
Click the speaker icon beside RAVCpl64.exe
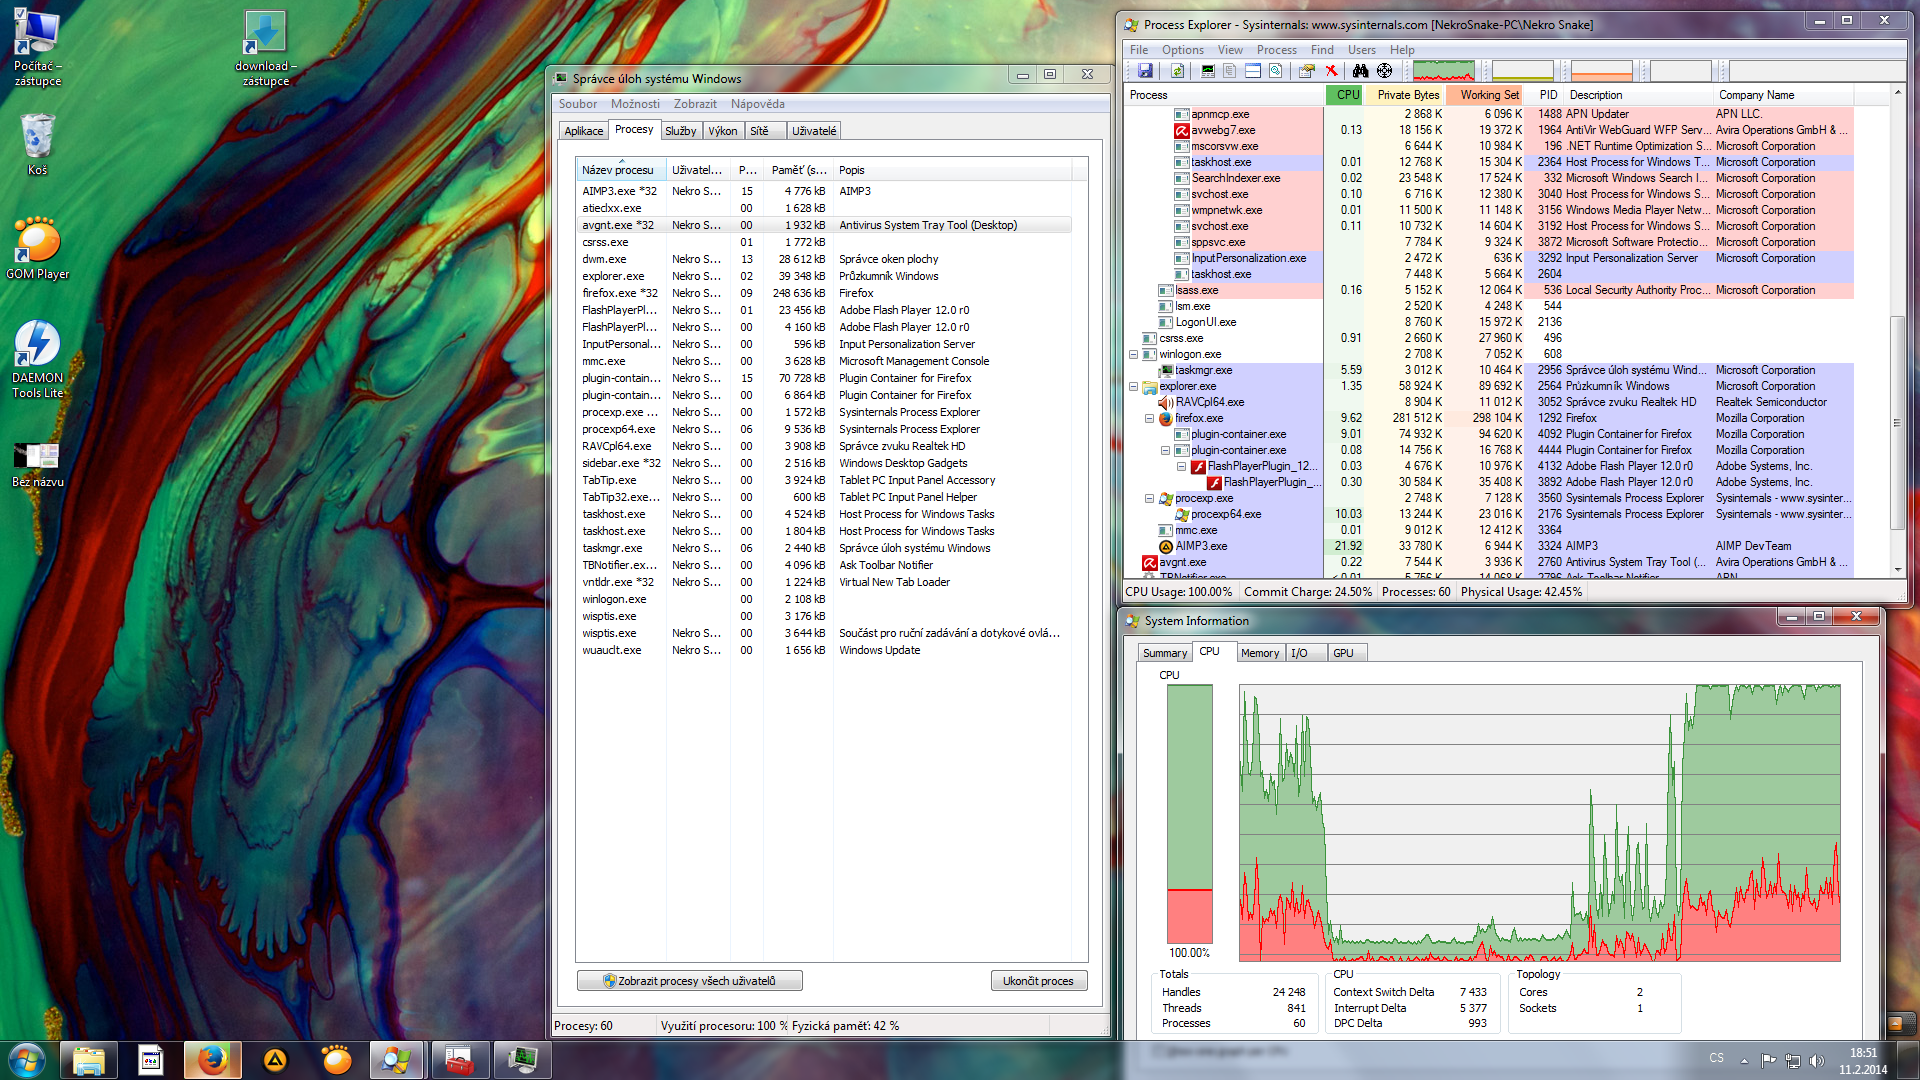[1165, 402]
